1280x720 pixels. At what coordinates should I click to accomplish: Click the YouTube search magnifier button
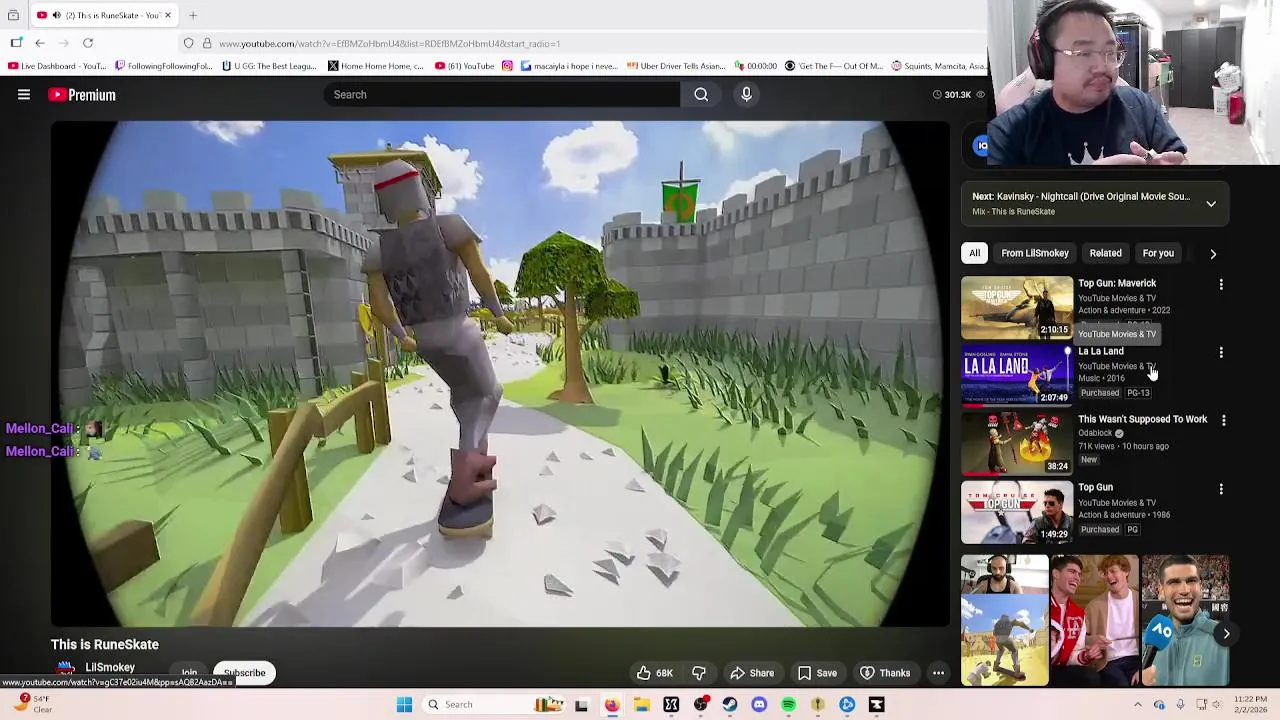pyautogui.click(x=701, y=94)
